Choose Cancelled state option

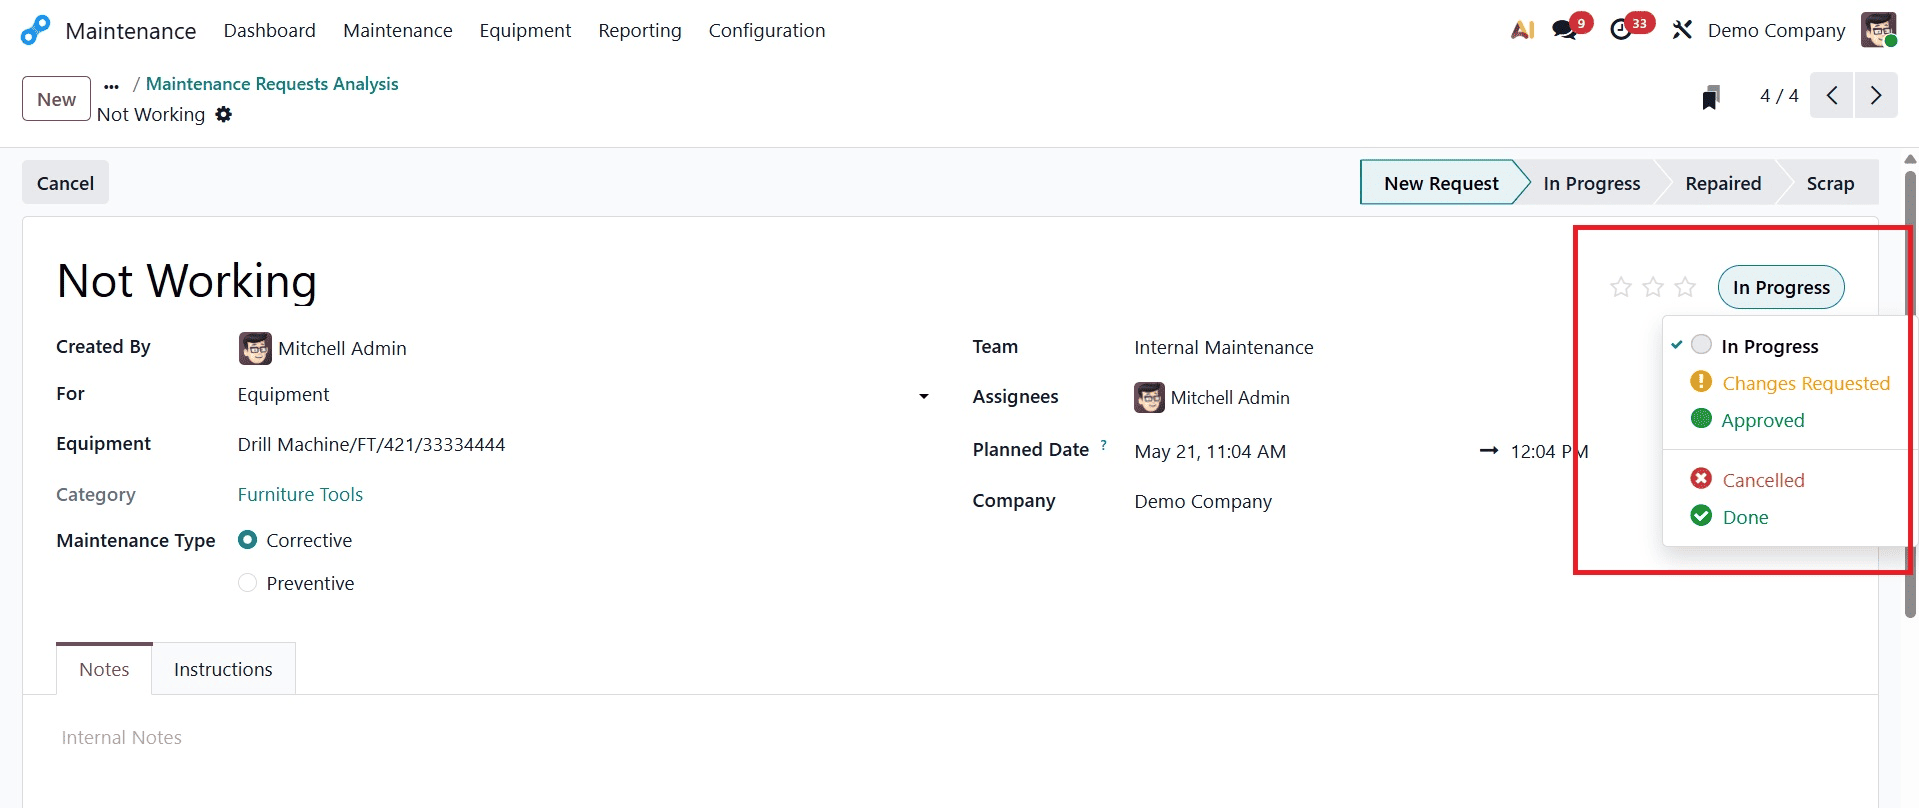(1748, 480)
